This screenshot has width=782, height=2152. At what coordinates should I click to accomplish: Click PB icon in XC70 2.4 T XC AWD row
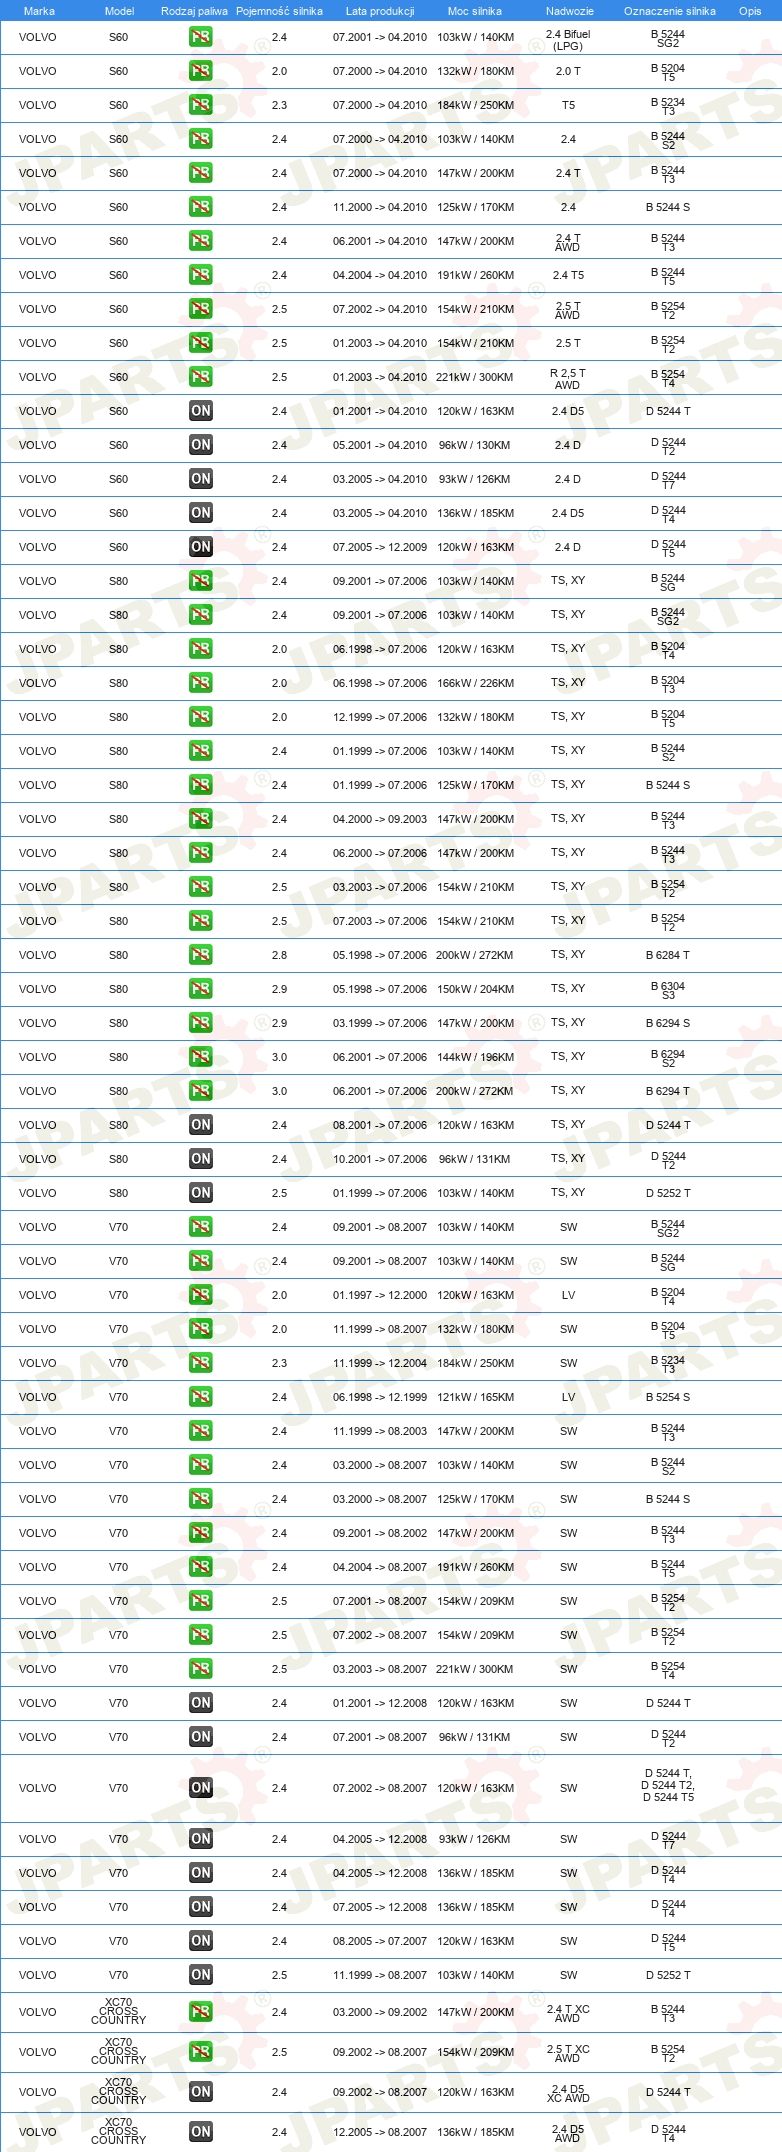pyautogui.click(x=201, y=2012)
